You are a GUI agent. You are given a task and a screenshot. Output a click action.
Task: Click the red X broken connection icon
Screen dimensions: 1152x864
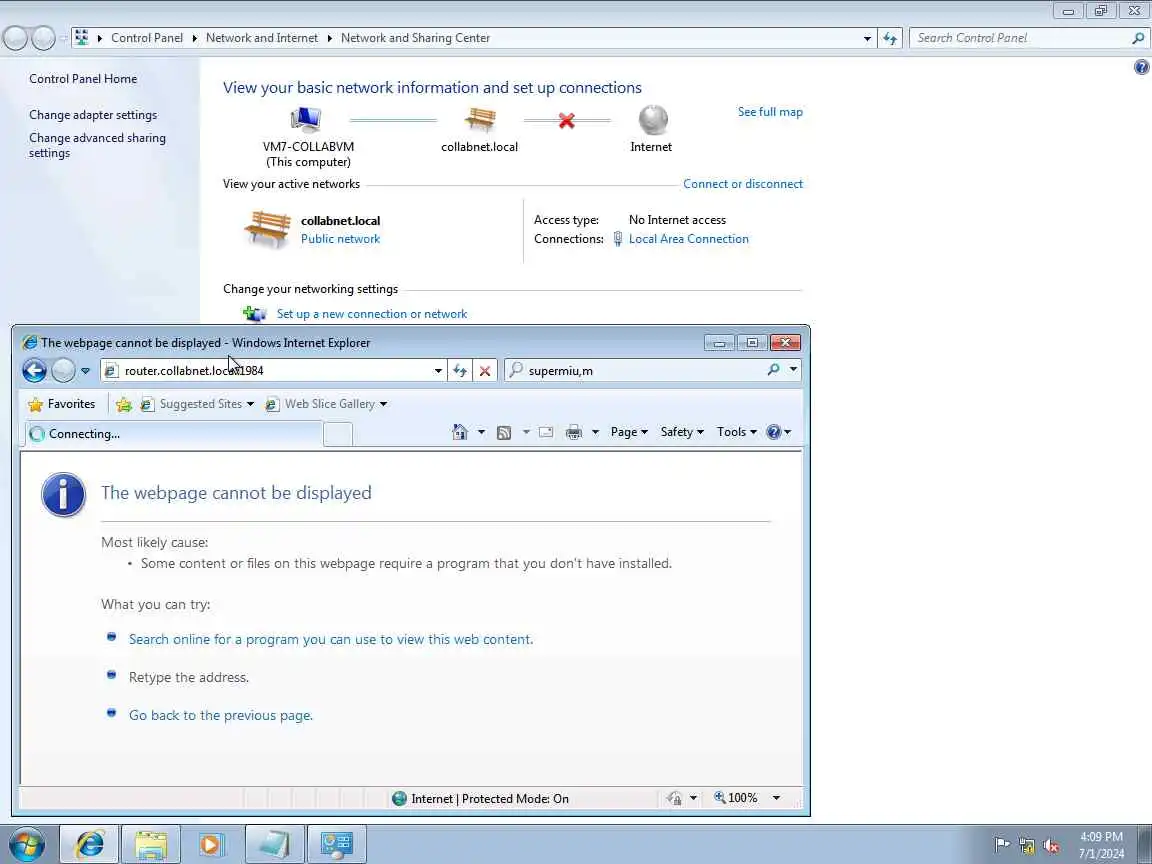[x=566, y=120]
